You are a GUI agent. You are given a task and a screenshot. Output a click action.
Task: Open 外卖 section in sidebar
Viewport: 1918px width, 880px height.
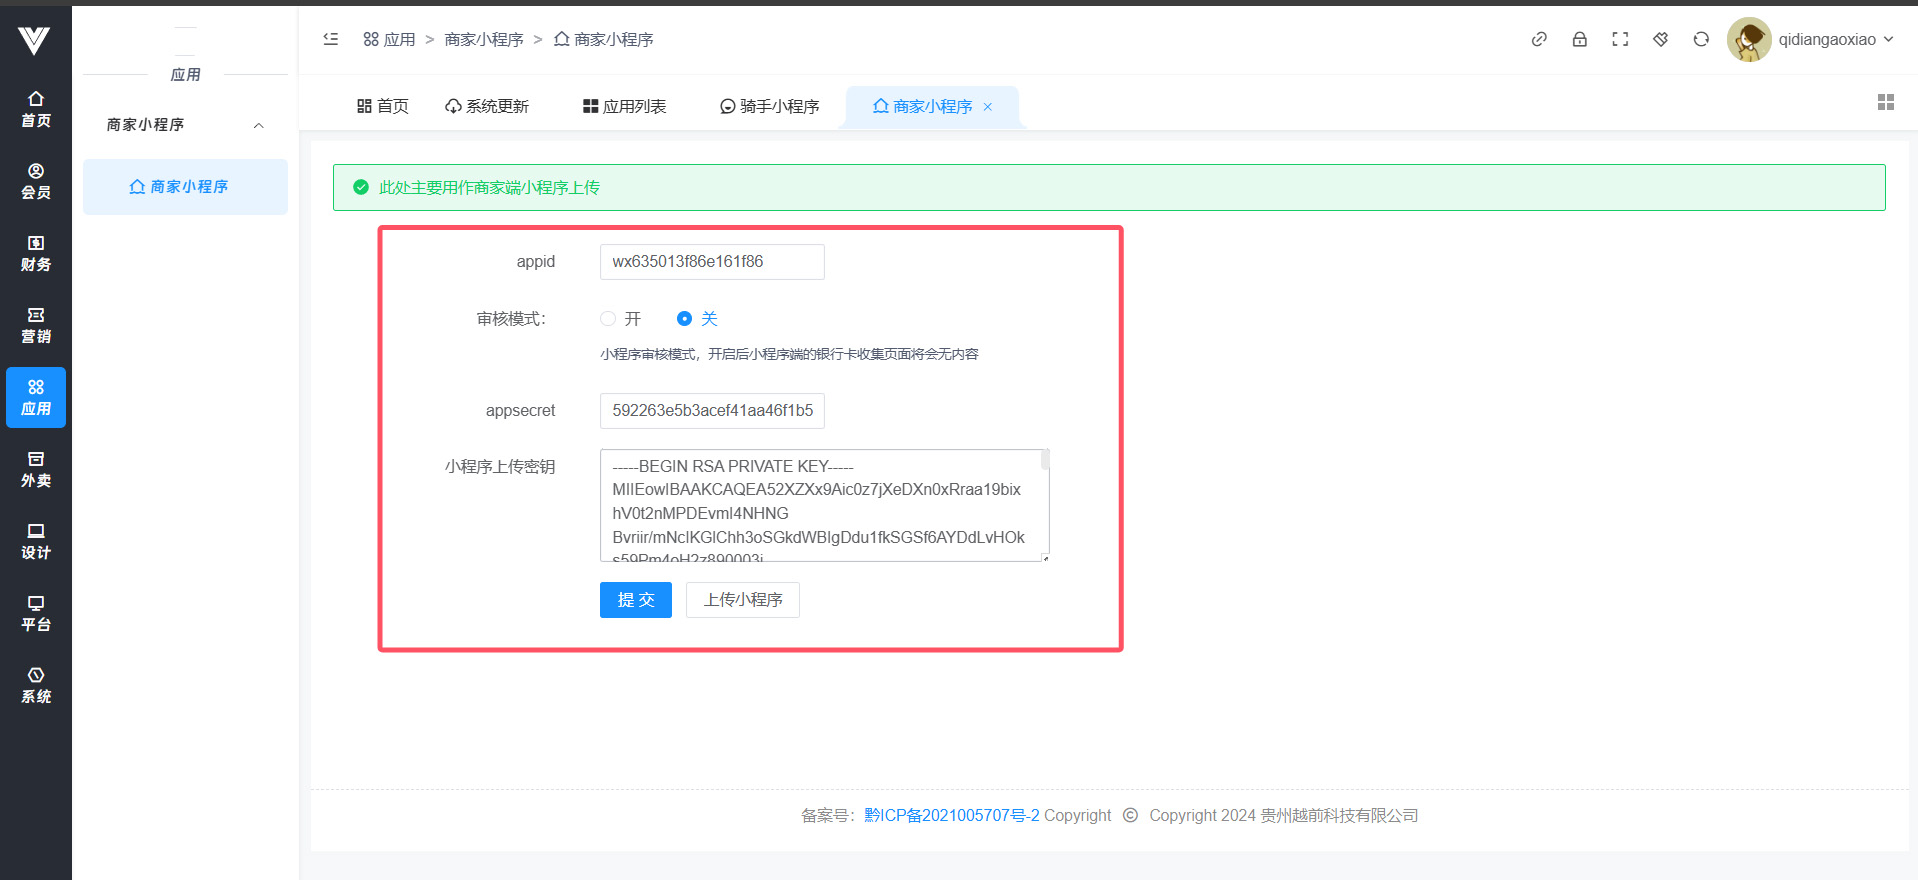coord(36,469)
